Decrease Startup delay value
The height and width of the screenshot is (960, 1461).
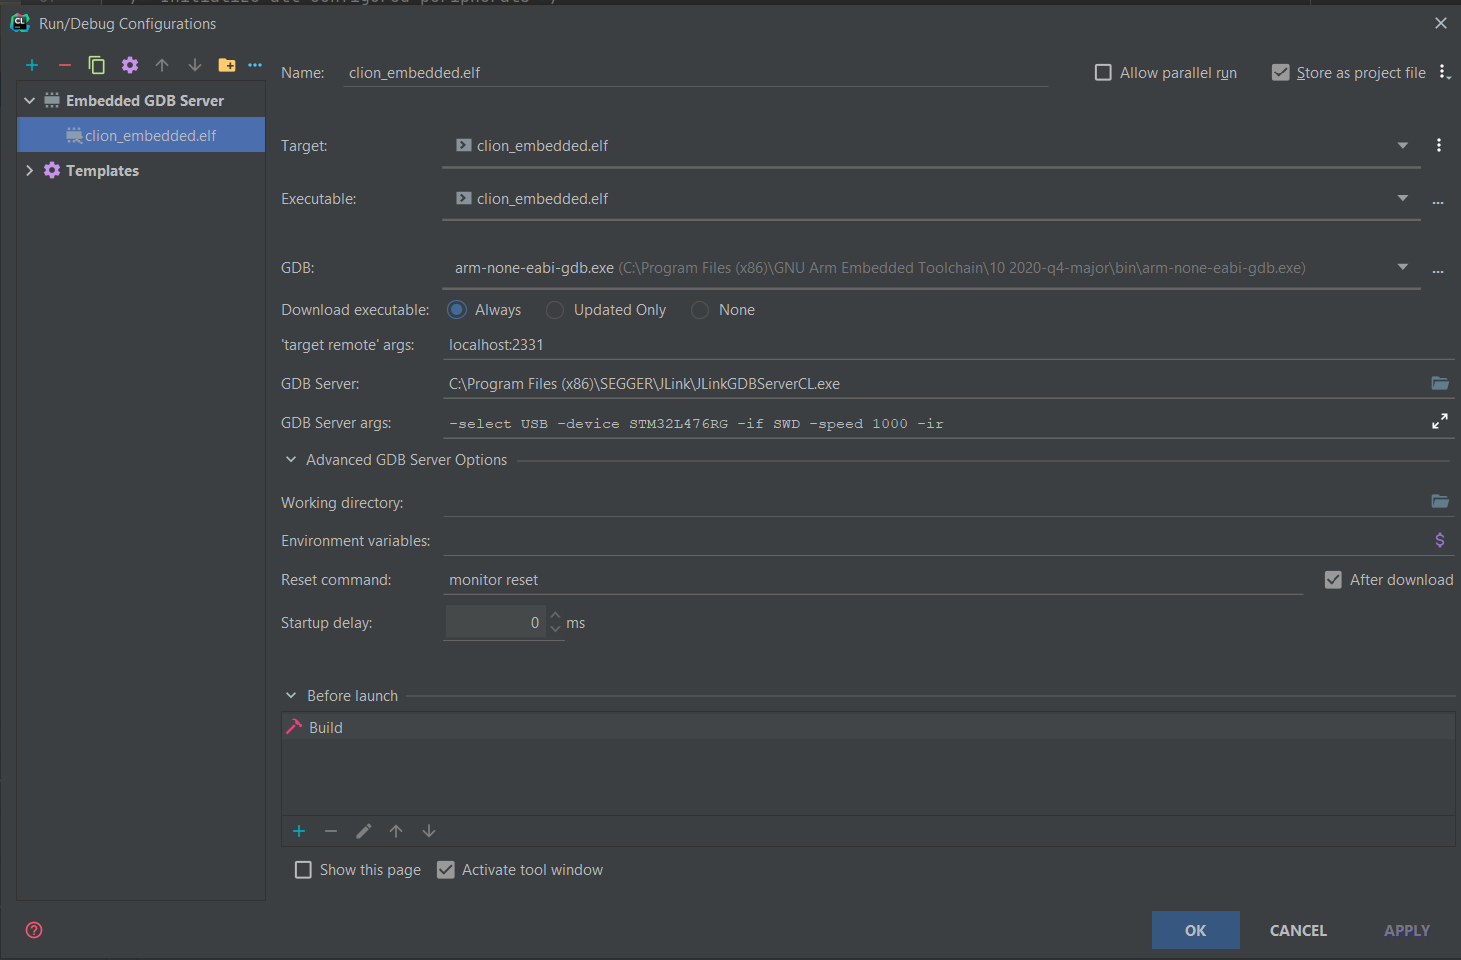[556, 629]
